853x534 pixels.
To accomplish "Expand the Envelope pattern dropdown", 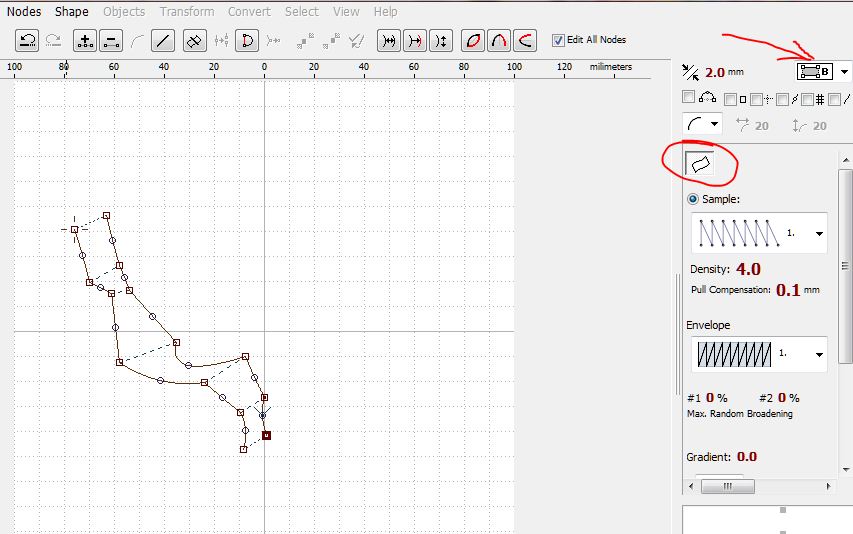I will coord(819,355).
